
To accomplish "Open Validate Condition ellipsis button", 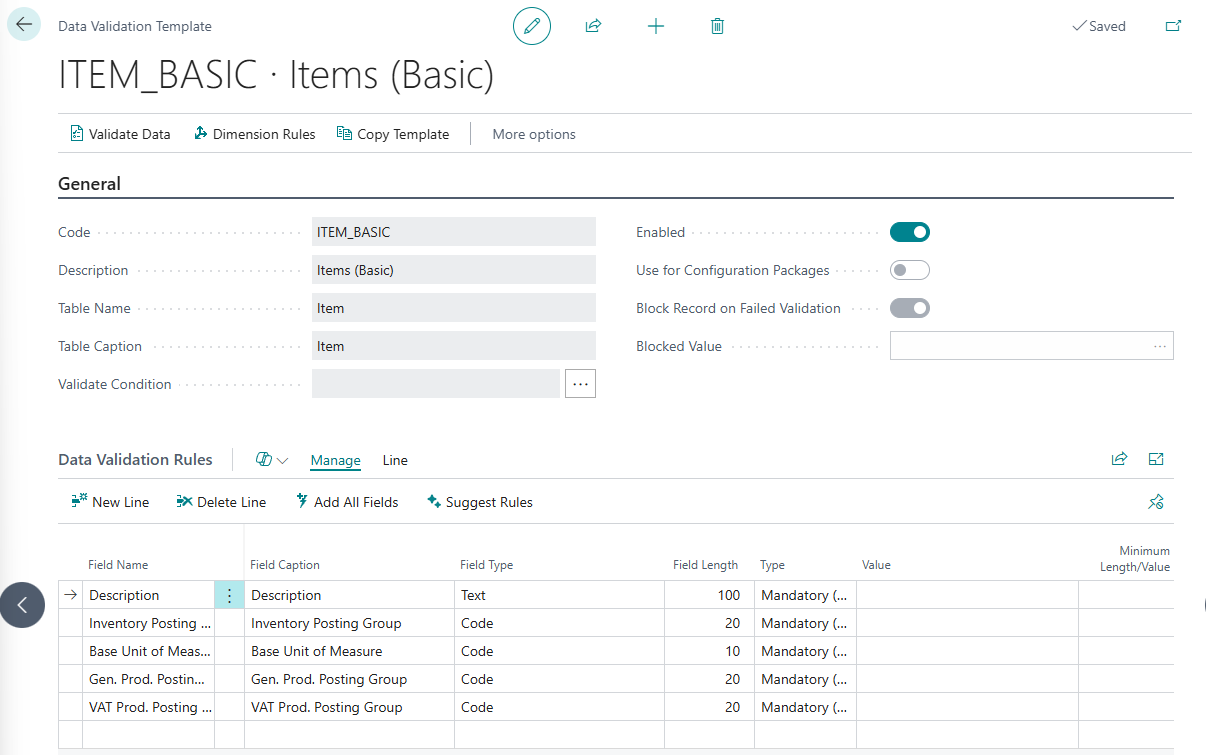I will point(580,384).
